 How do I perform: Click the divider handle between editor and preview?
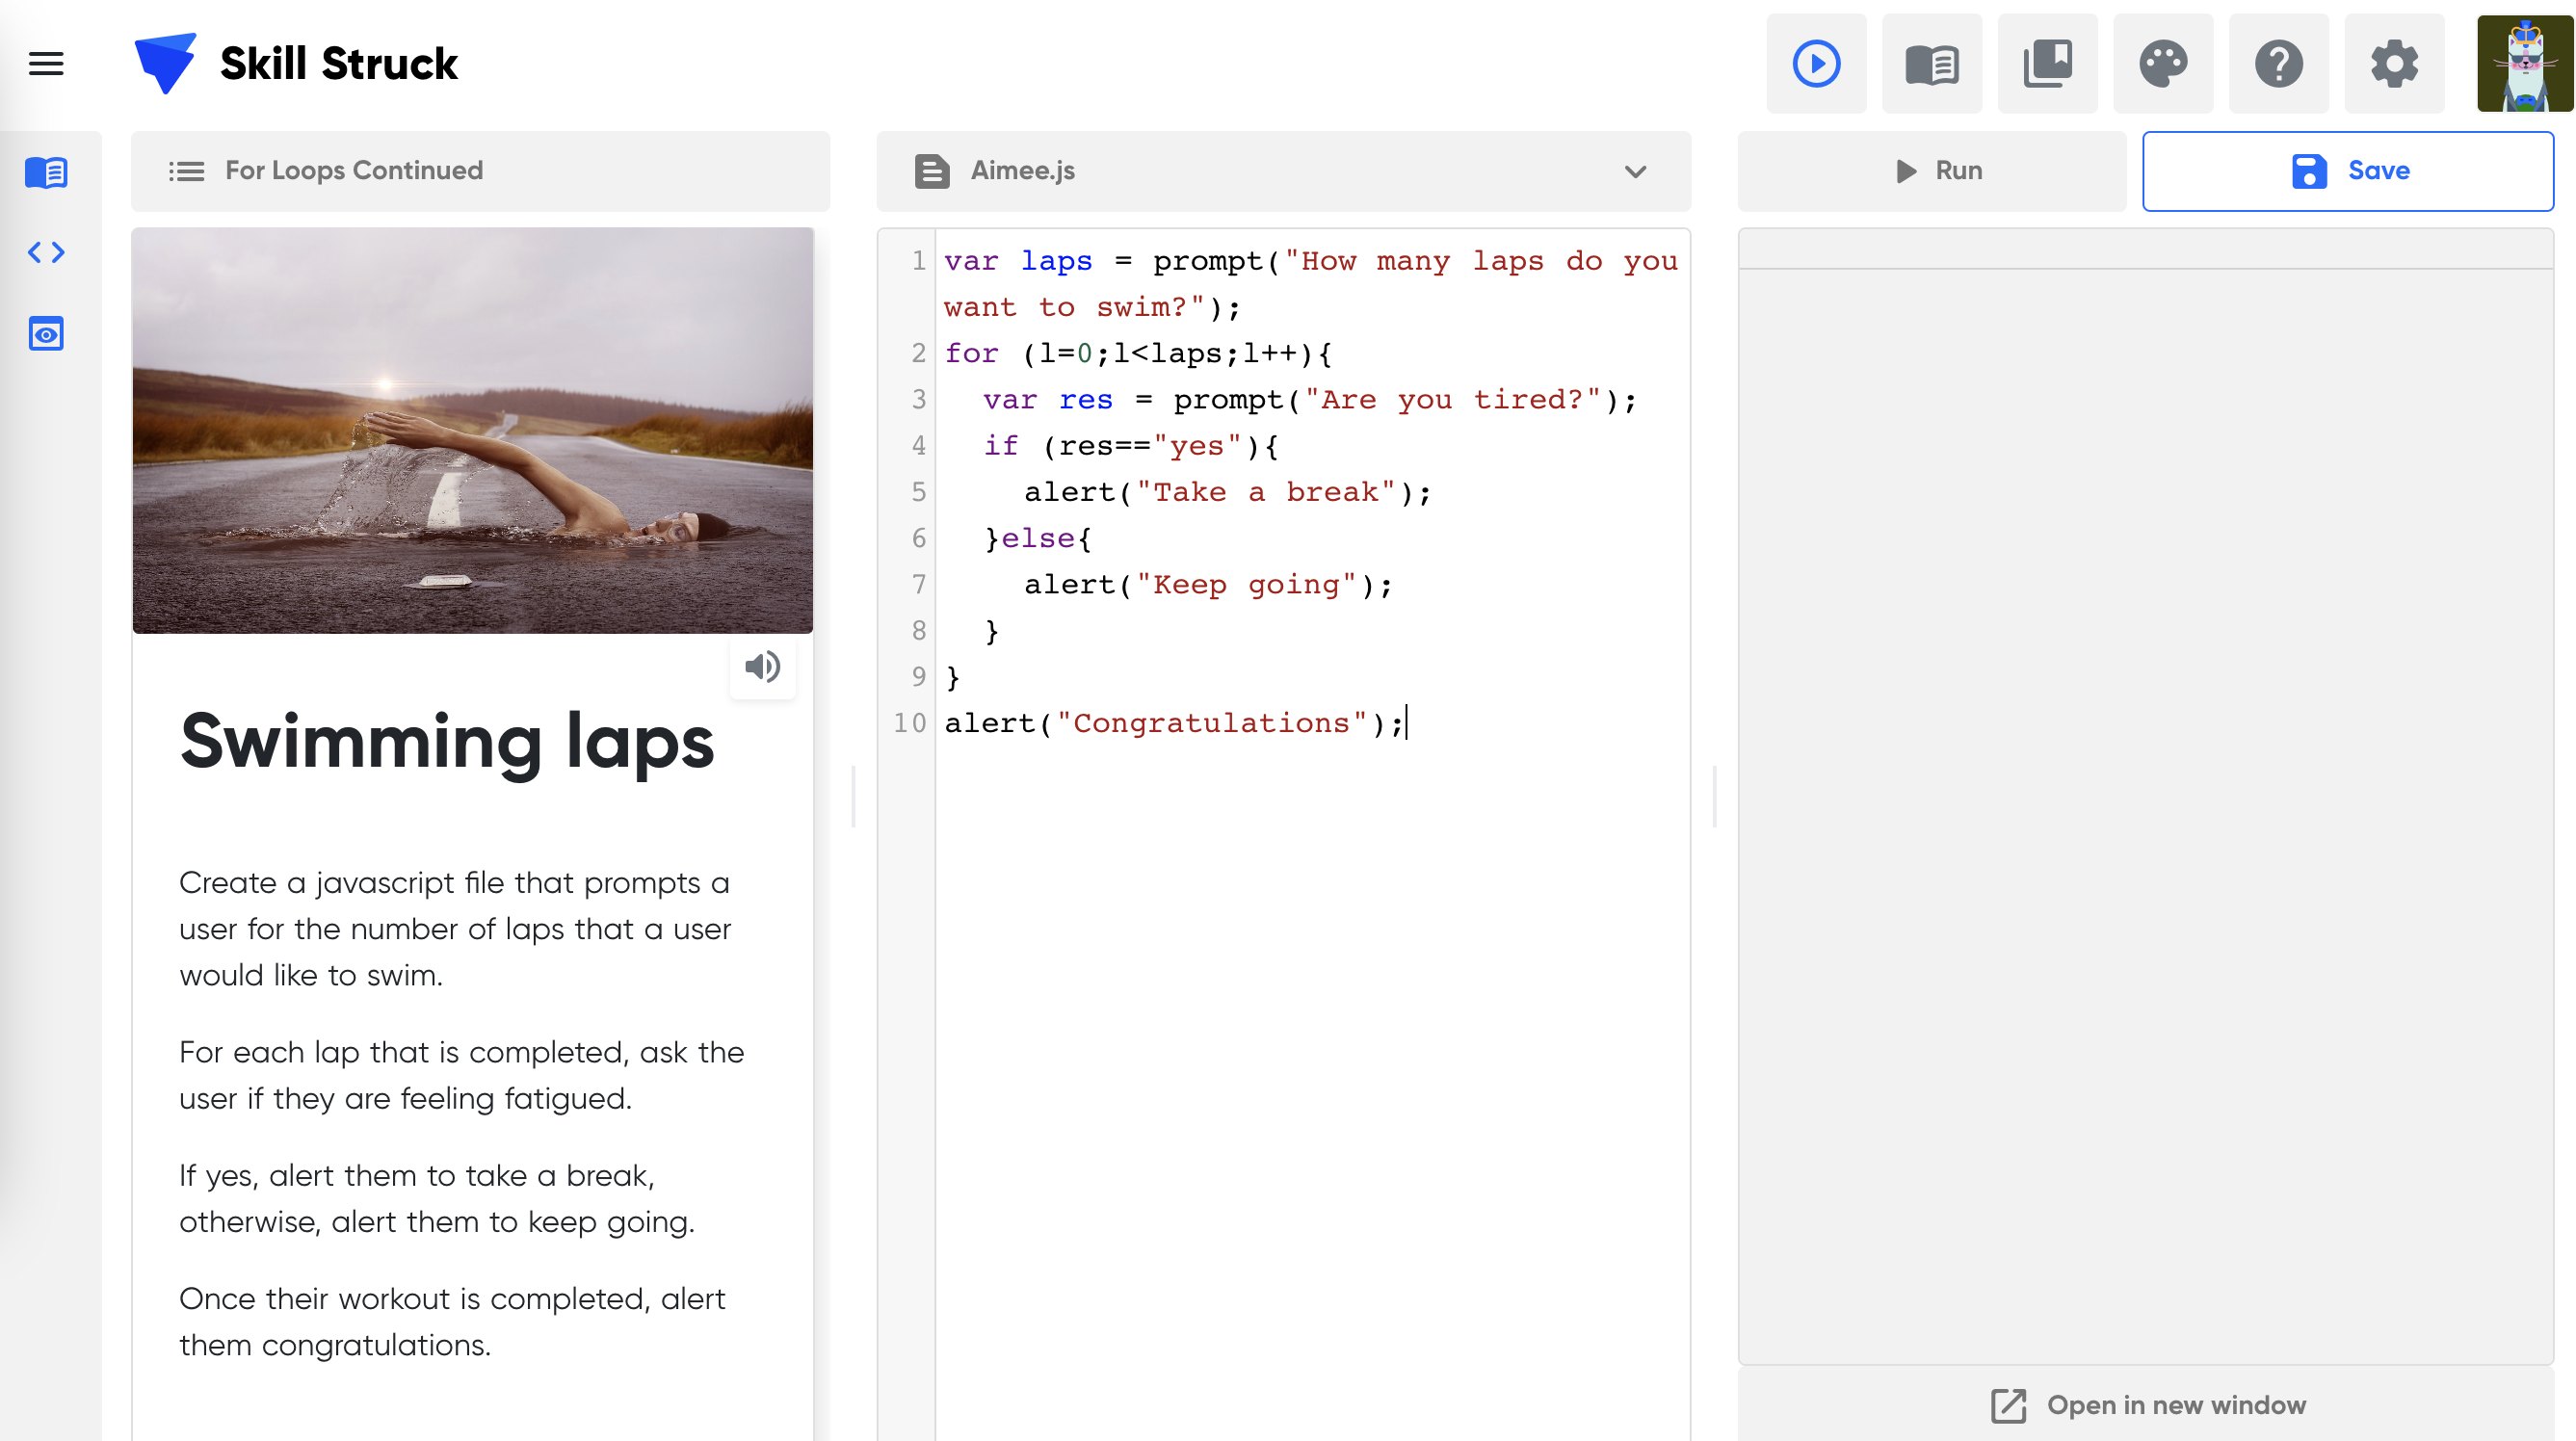click(1714, 797)
